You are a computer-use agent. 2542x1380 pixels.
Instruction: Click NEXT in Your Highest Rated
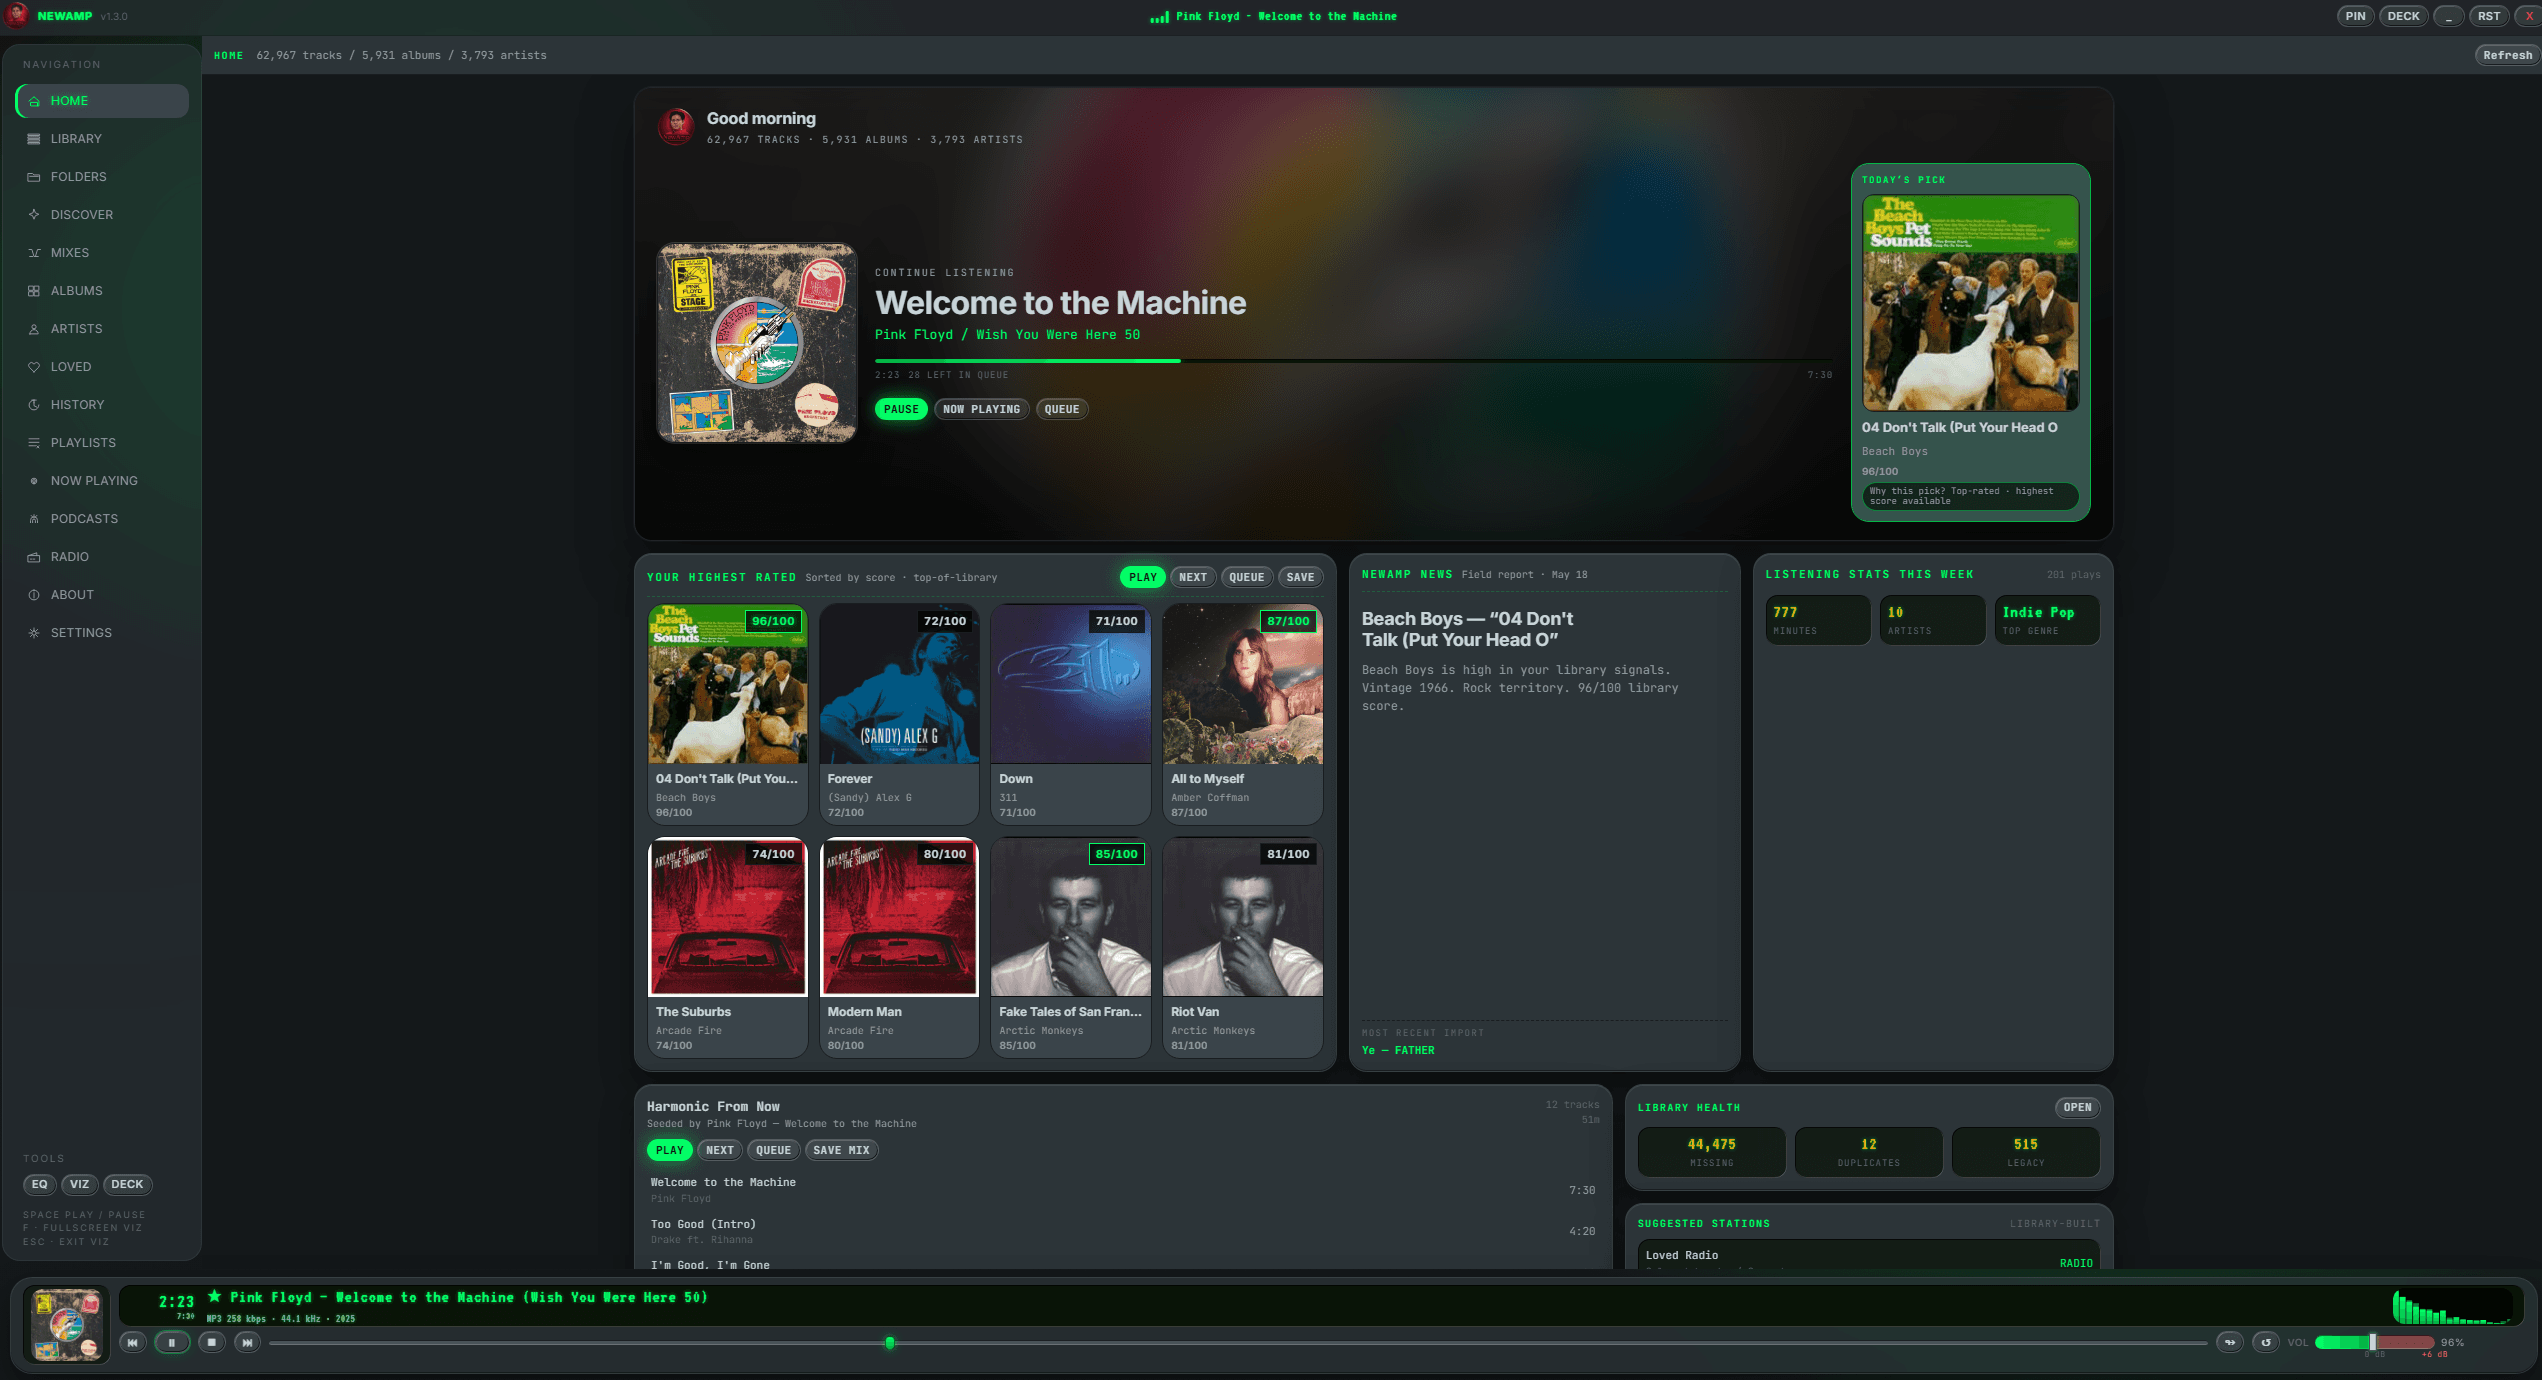tap(1193, 577)
